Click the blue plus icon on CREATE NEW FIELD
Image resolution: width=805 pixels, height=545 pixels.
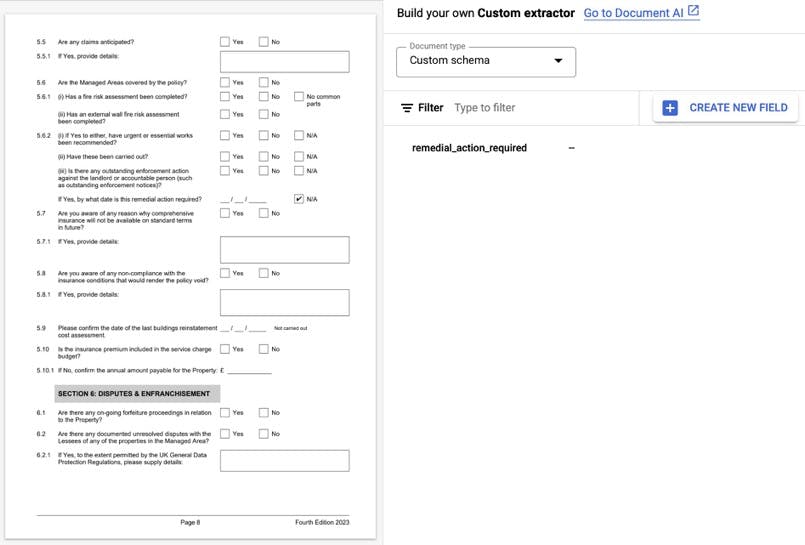click(x=670, y=108)
